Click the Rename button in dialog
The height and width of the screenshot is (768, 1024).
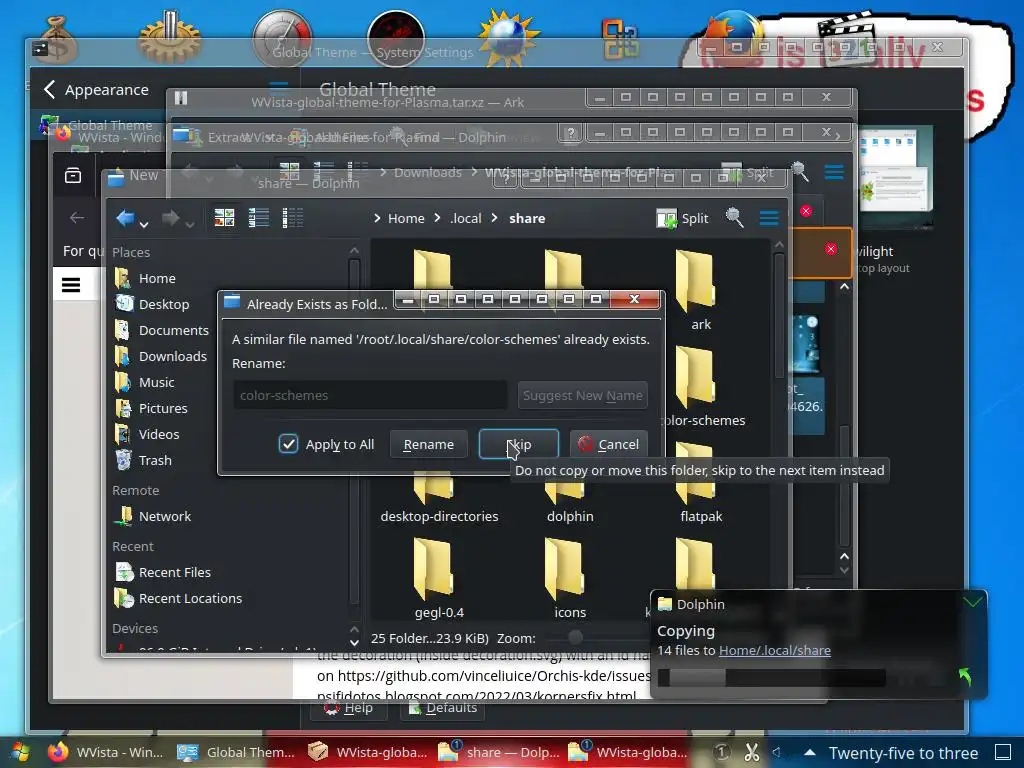[x=428, y=444]
